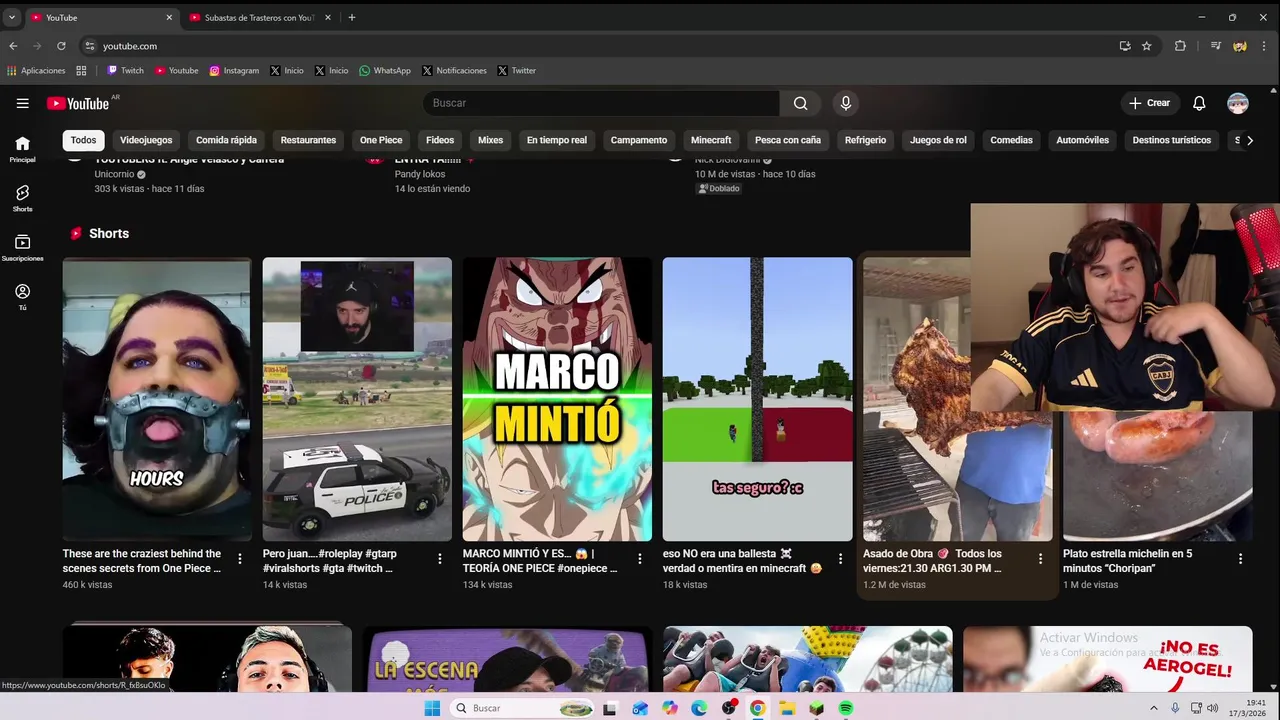Open the YouTube account avatar menu
Screen dimensions: 1280x720
pos(1238,103)
